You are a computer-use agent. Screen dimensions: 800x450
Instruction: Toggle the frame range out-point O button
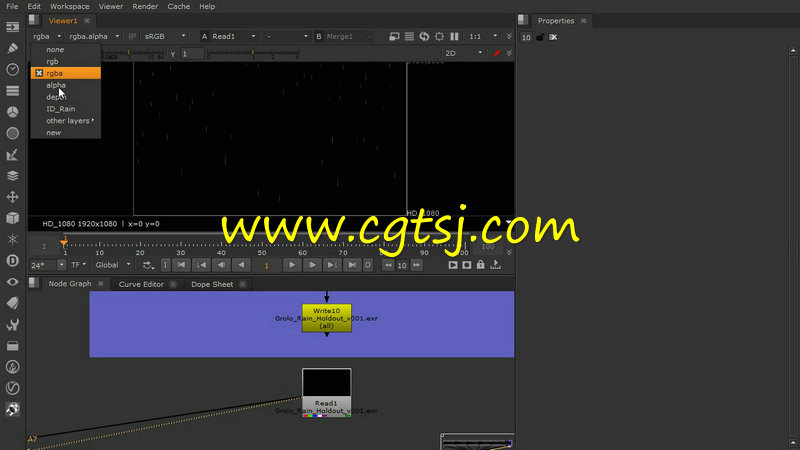tap(367, 265)
